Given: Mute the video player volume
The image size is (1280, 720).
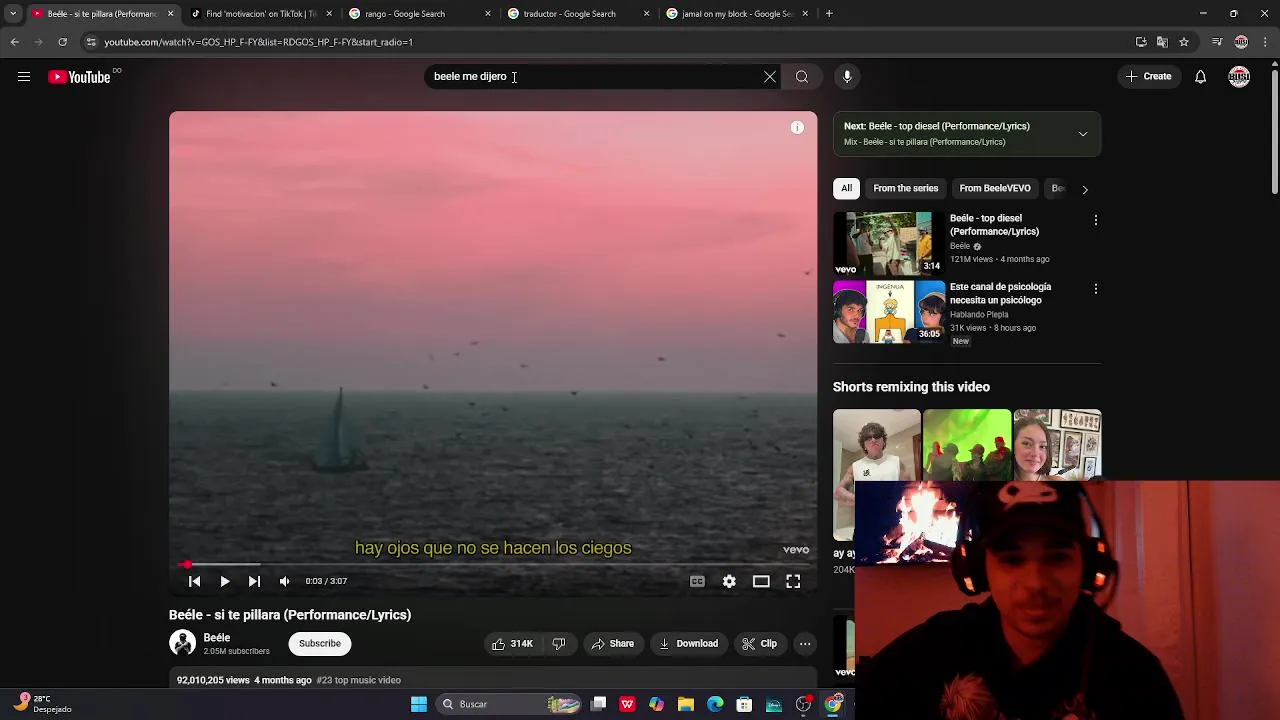Looking at the screenshot, I should 285,581.
